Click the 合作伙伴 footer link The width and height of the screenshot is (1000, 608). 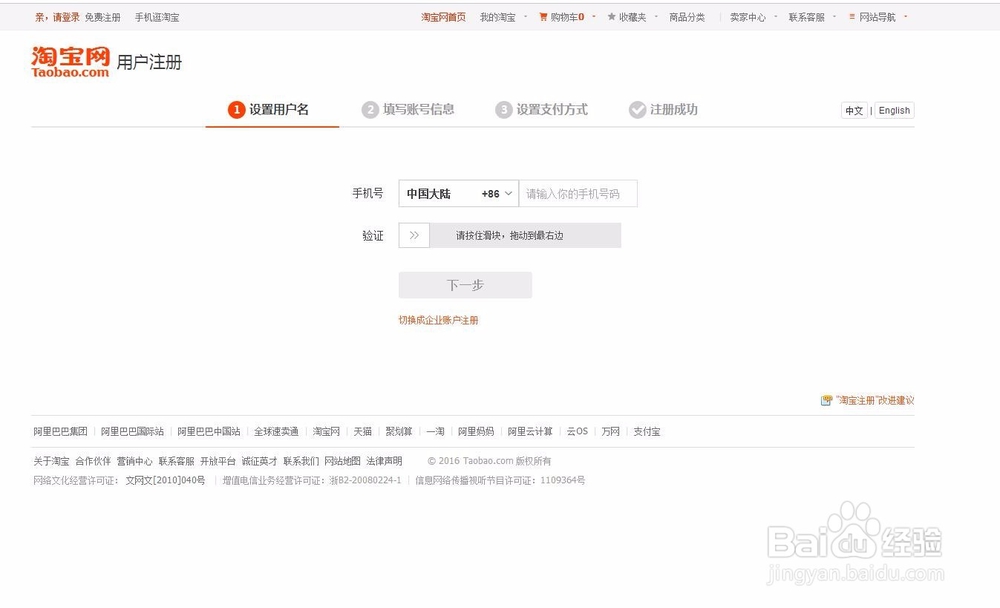pos(93,461)
